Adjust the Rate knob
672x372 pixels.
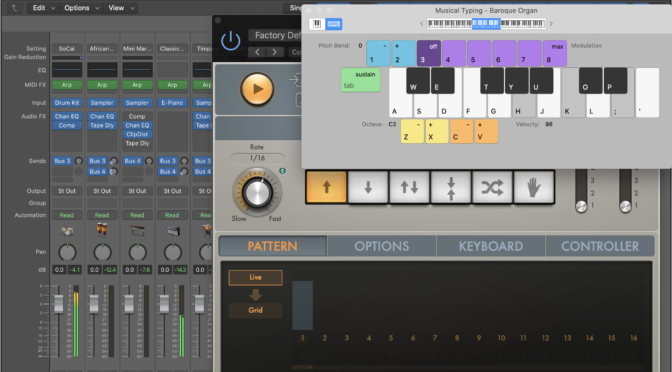pos(257,192)
